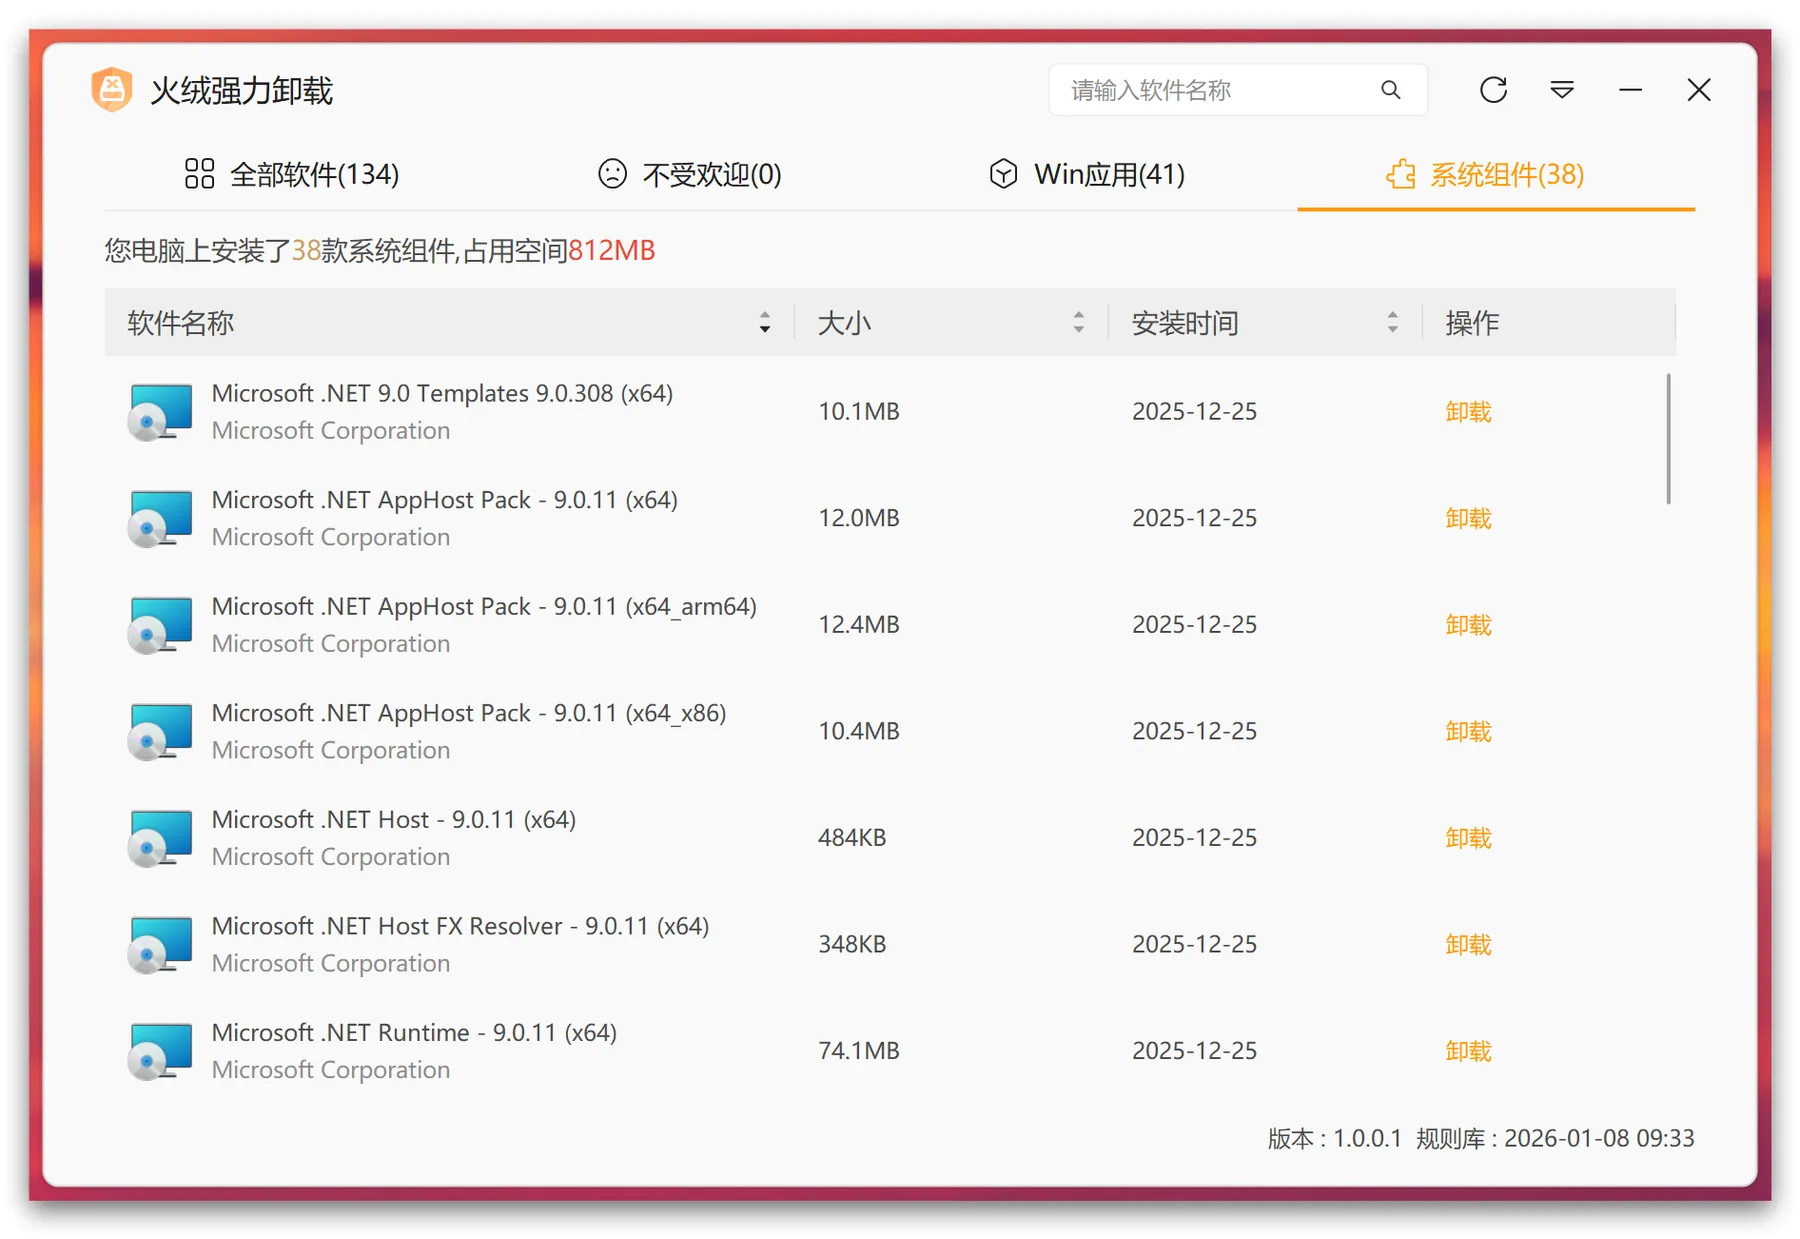The image size is (1800, 1239).
Task: Sort list by 安装时间 column arrows
Action: 1392,322
